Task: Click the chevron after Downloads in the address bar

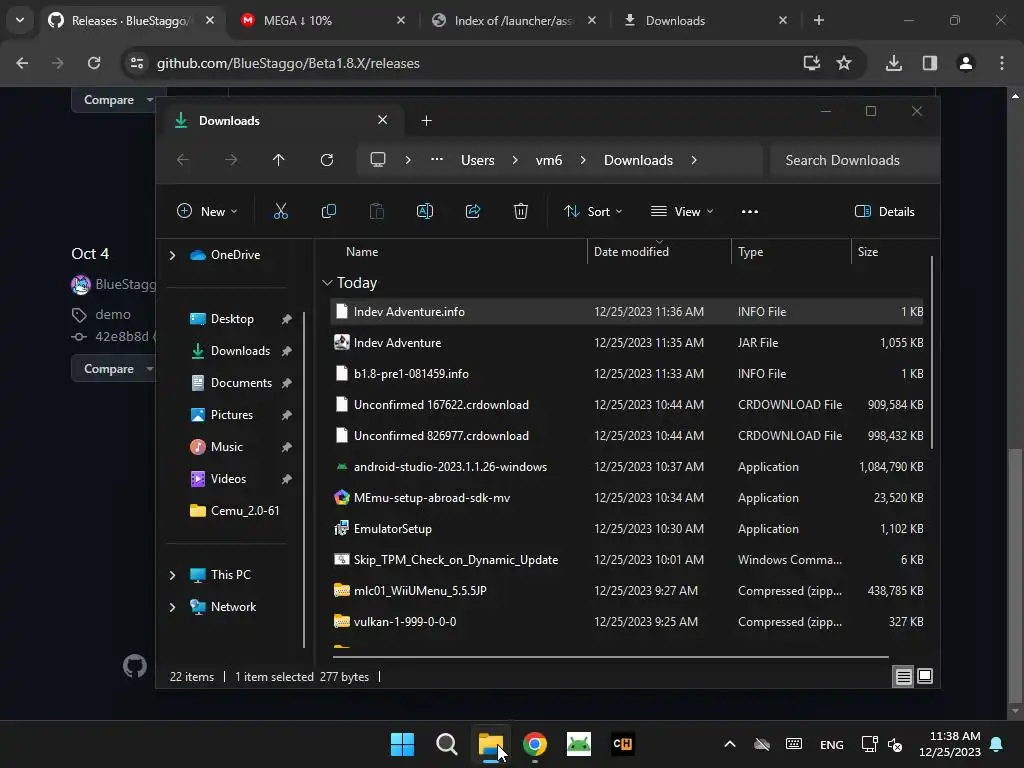Action: pyautogui.click(x=694, y=160)
